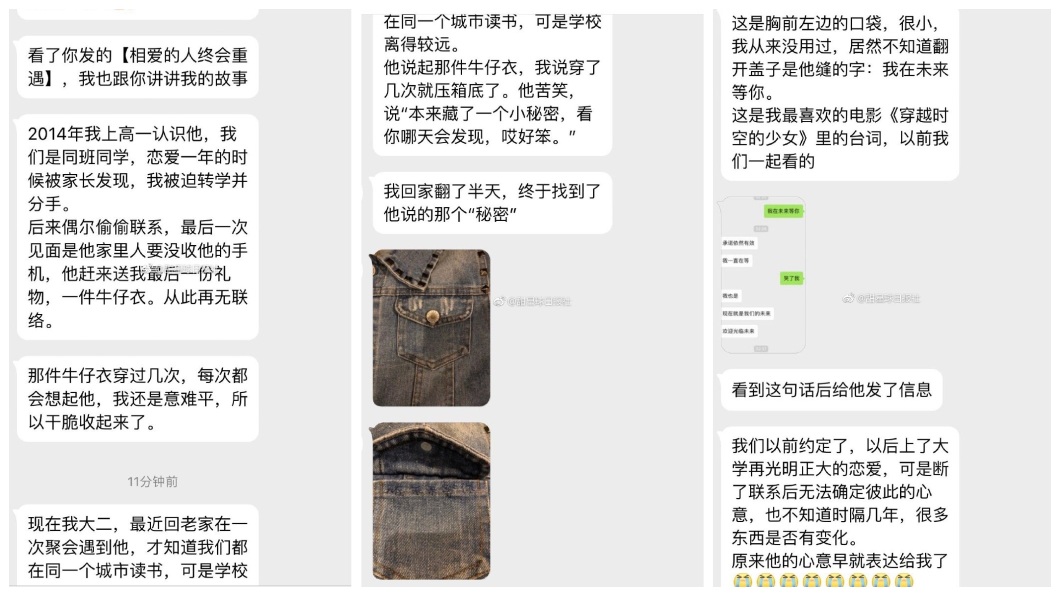Select the message starting with "这是胸前左边的口袋"
The width and height of the screenshot is (1060, 596).
point(840,93)
